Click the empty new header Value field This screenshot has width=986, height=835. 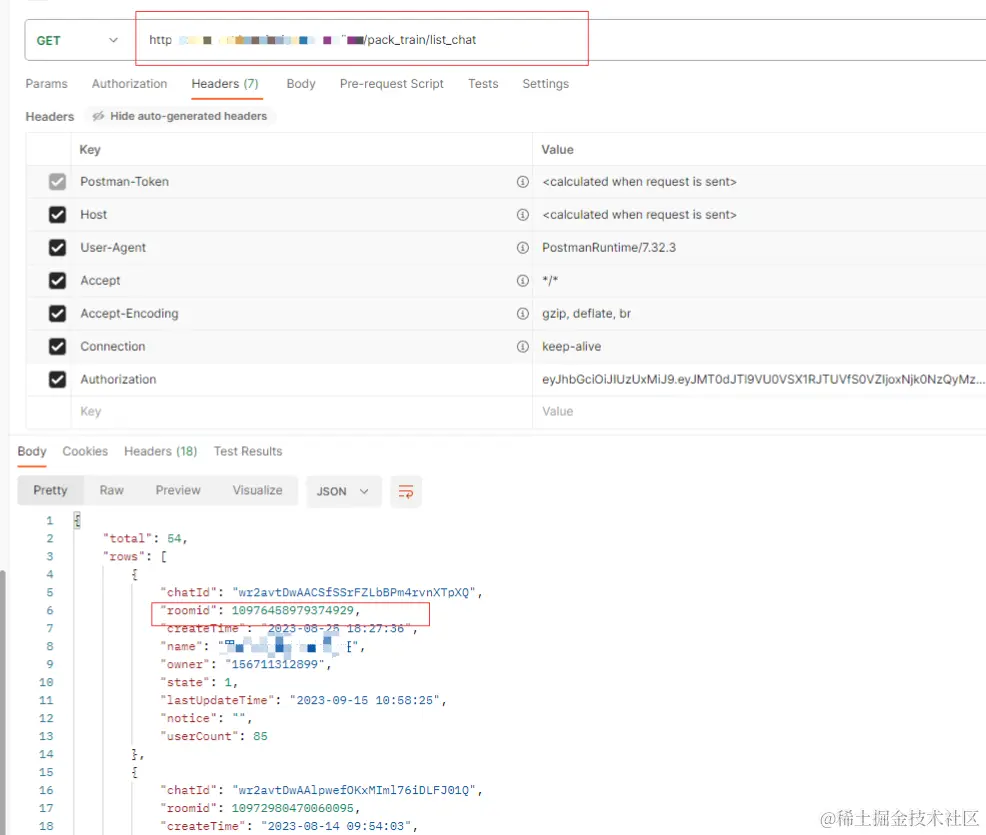pyautogui.click(x=759, y=412)
